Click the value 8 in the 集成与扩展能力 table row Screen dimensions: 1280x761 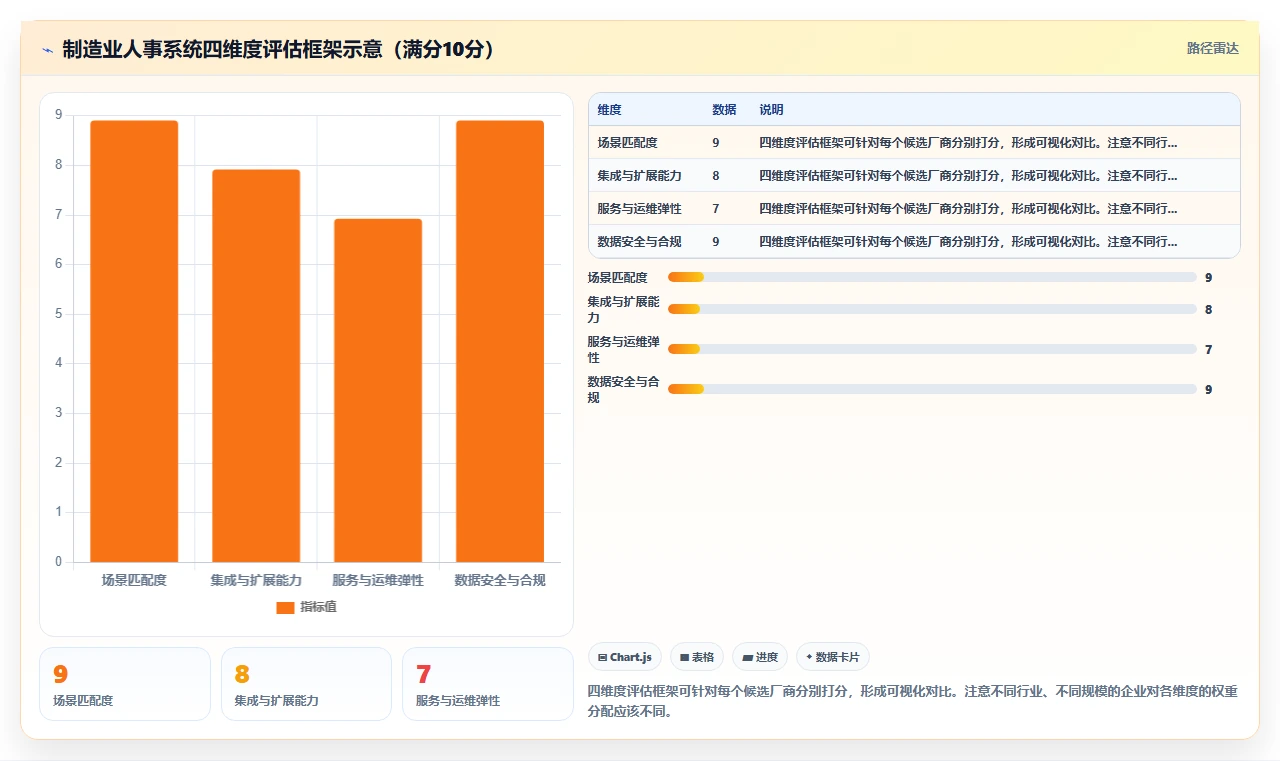pos(716,175)
